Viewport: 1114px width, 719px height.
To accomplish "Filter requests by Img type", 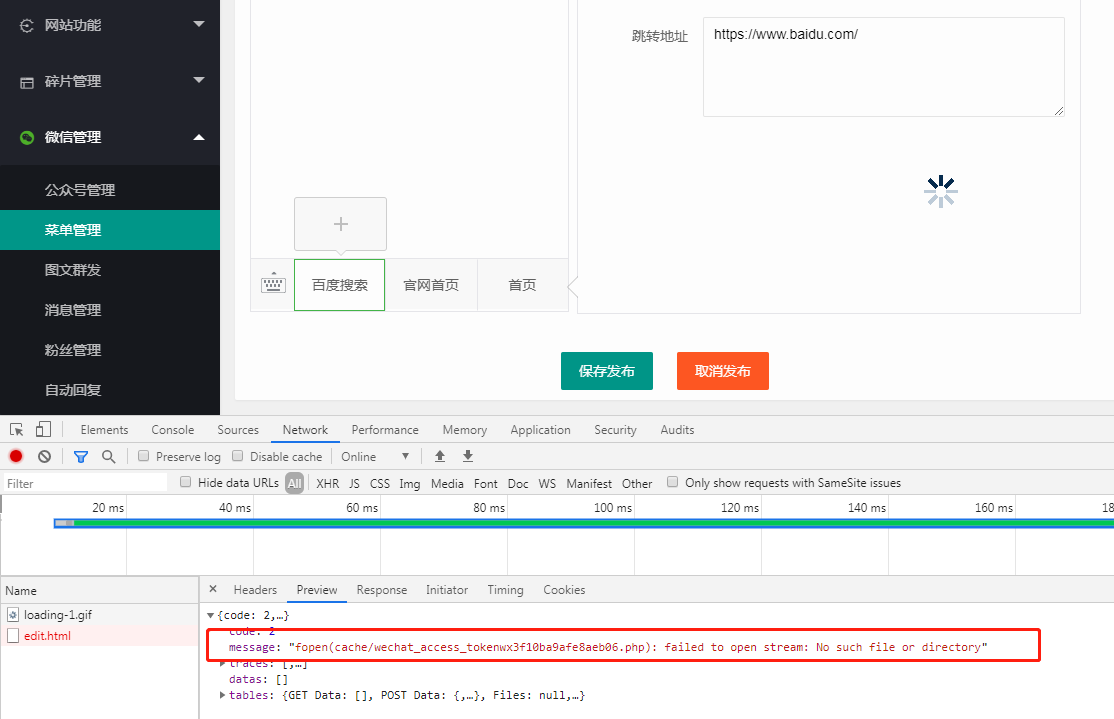I will (x=409, y=483).
